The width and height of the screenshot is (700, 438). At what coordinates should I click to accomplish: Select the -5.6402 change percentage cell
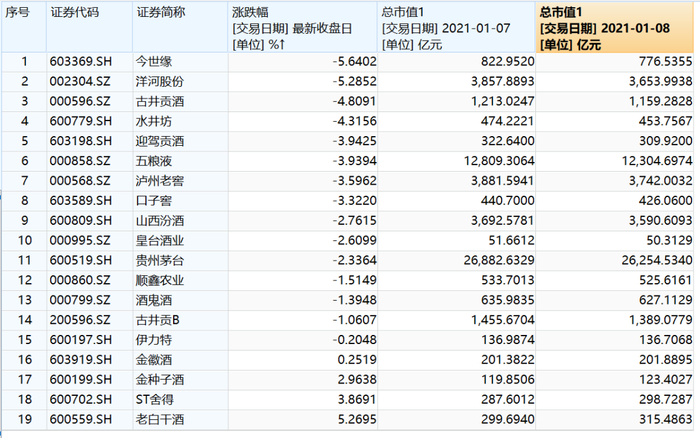(x=303, y=61)
